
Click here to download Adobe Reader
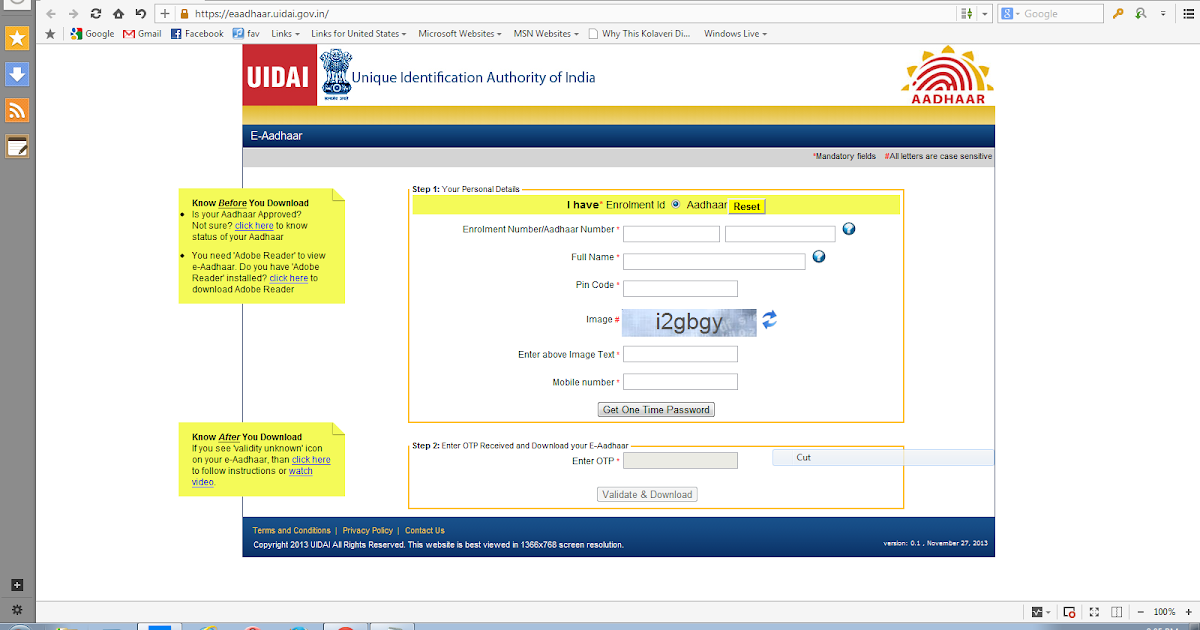[288, 278]
